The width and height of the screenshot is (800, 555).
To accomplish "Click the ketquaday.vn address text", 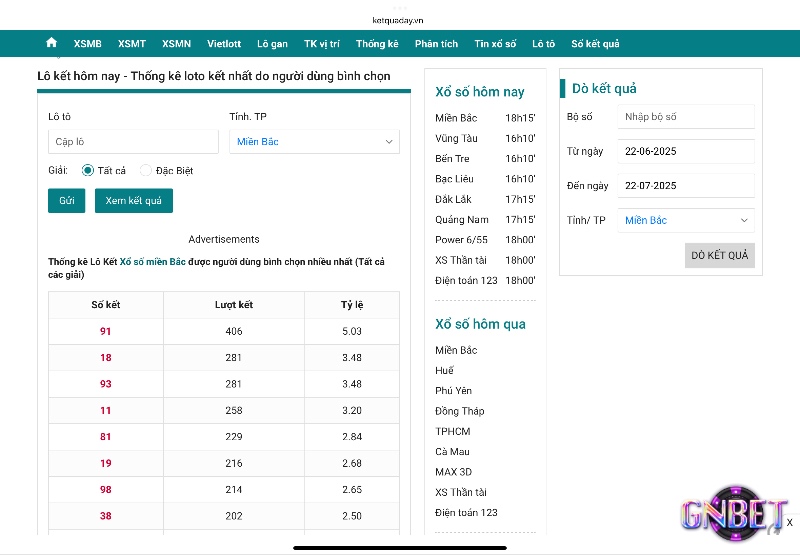I will coord(398,20).
